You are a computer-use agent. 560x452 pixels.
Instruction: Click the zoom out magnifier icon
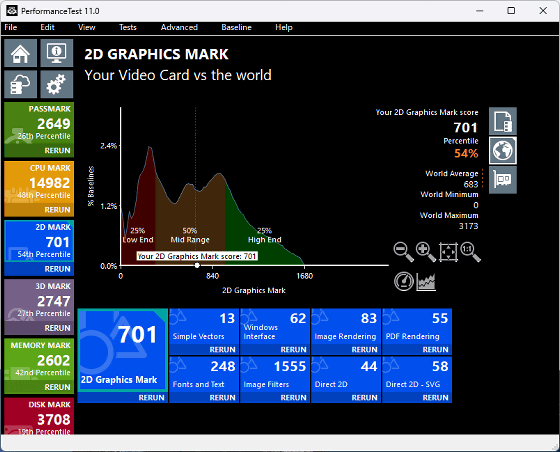point(404,252)
